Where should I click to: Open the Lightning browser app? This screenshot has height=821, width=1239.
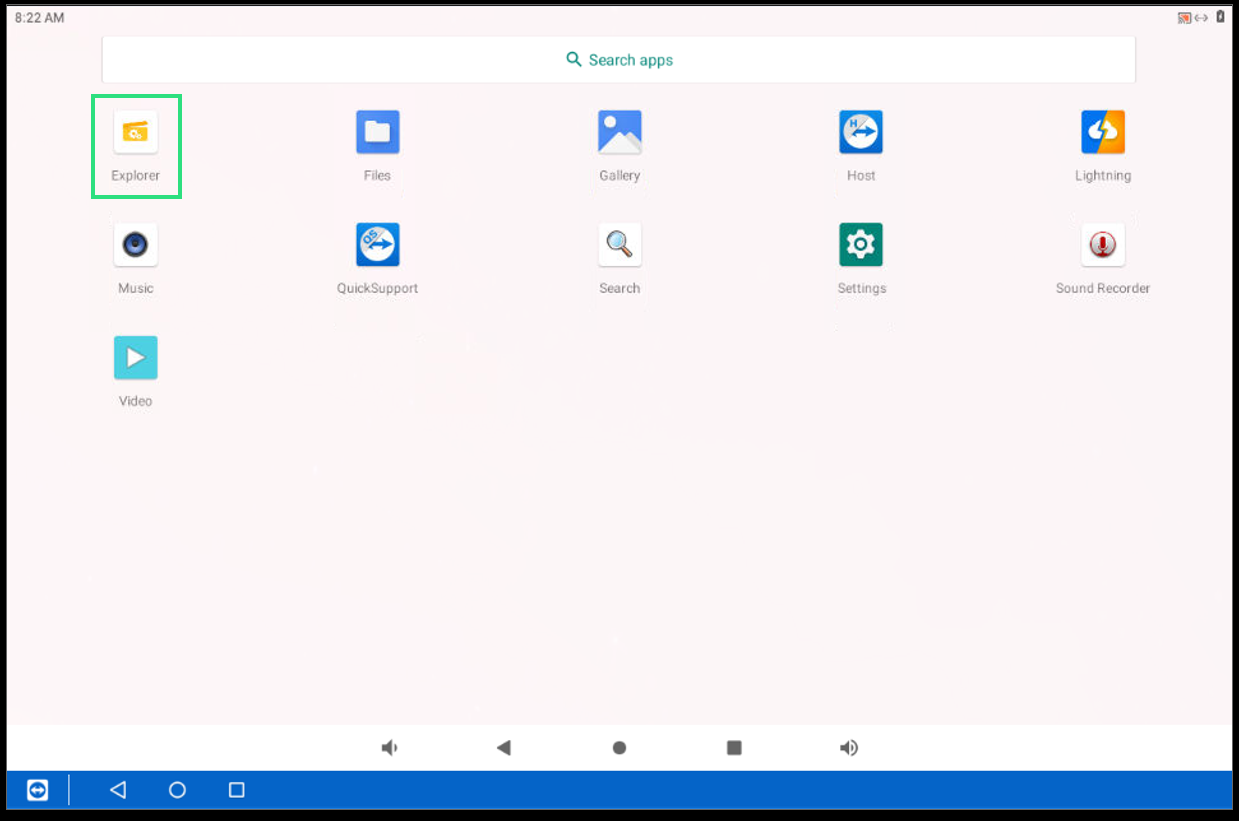click(1102, 133)
